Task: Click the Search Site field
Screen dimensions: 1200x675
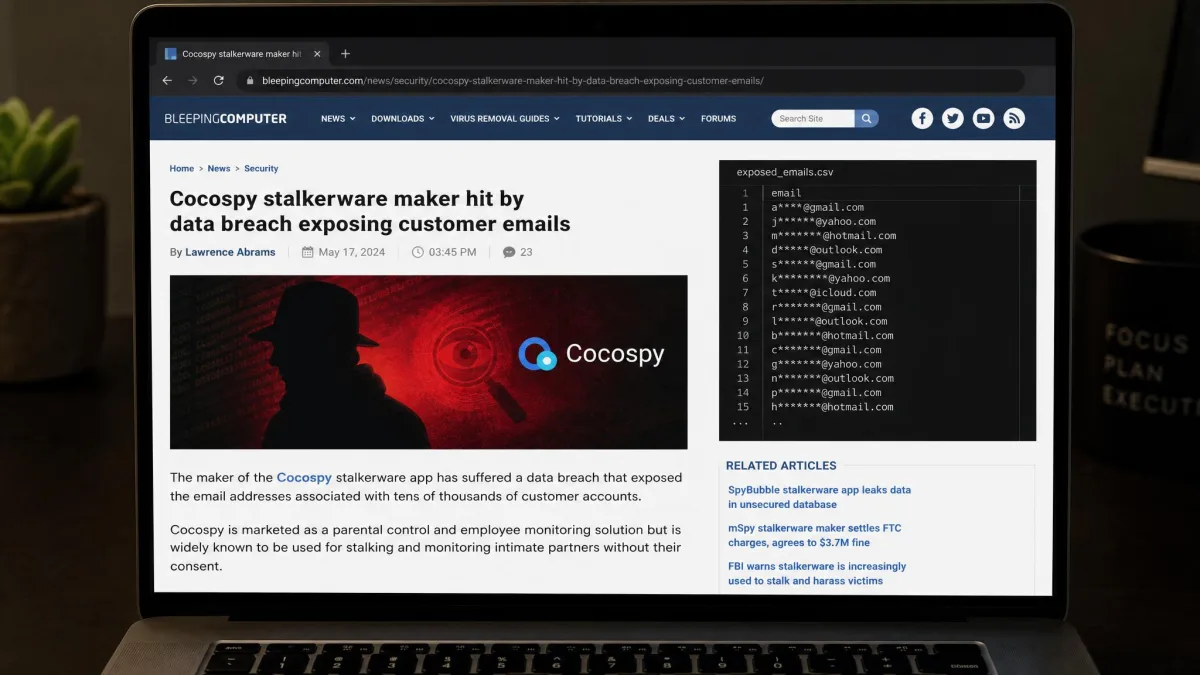Action: pos(813,118)
